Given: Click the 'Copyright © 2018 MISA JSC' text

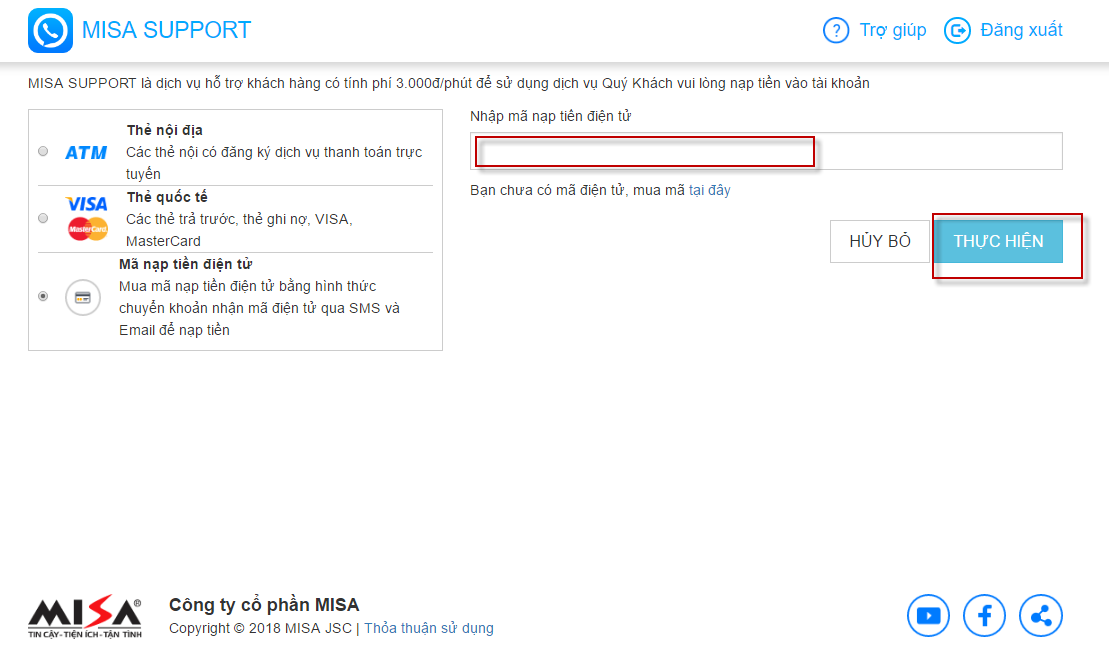Looking at the screenshot, I should 260,628.
